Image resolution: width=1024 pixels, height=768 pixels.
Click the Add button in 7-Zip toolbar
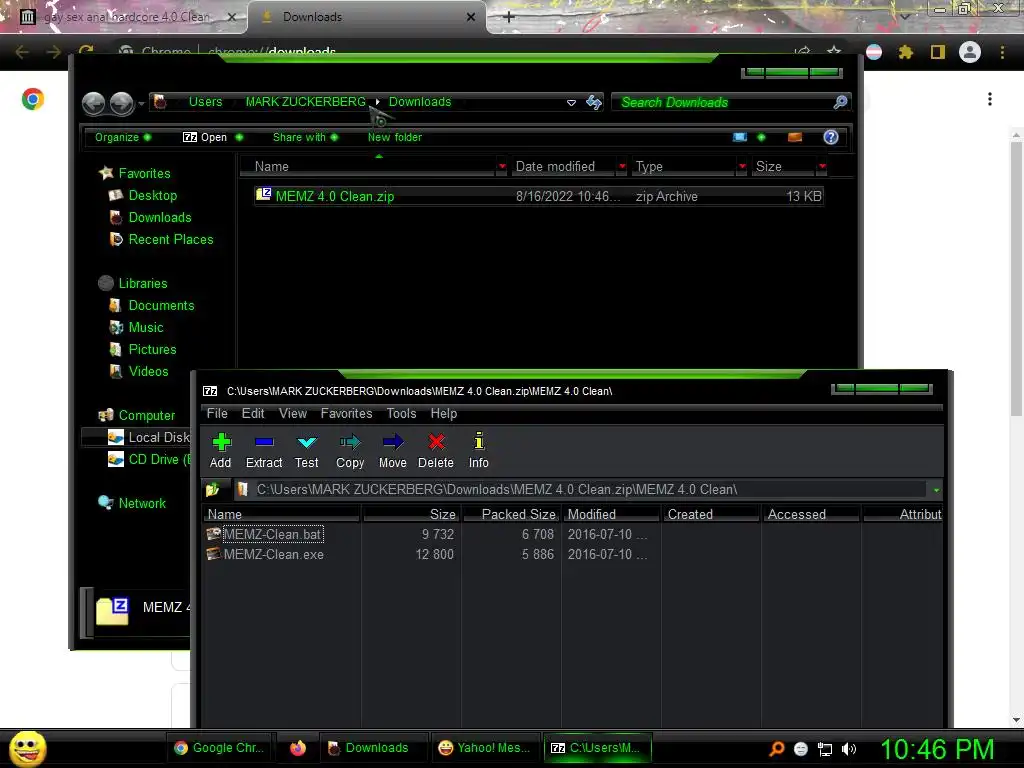(221, 451)
